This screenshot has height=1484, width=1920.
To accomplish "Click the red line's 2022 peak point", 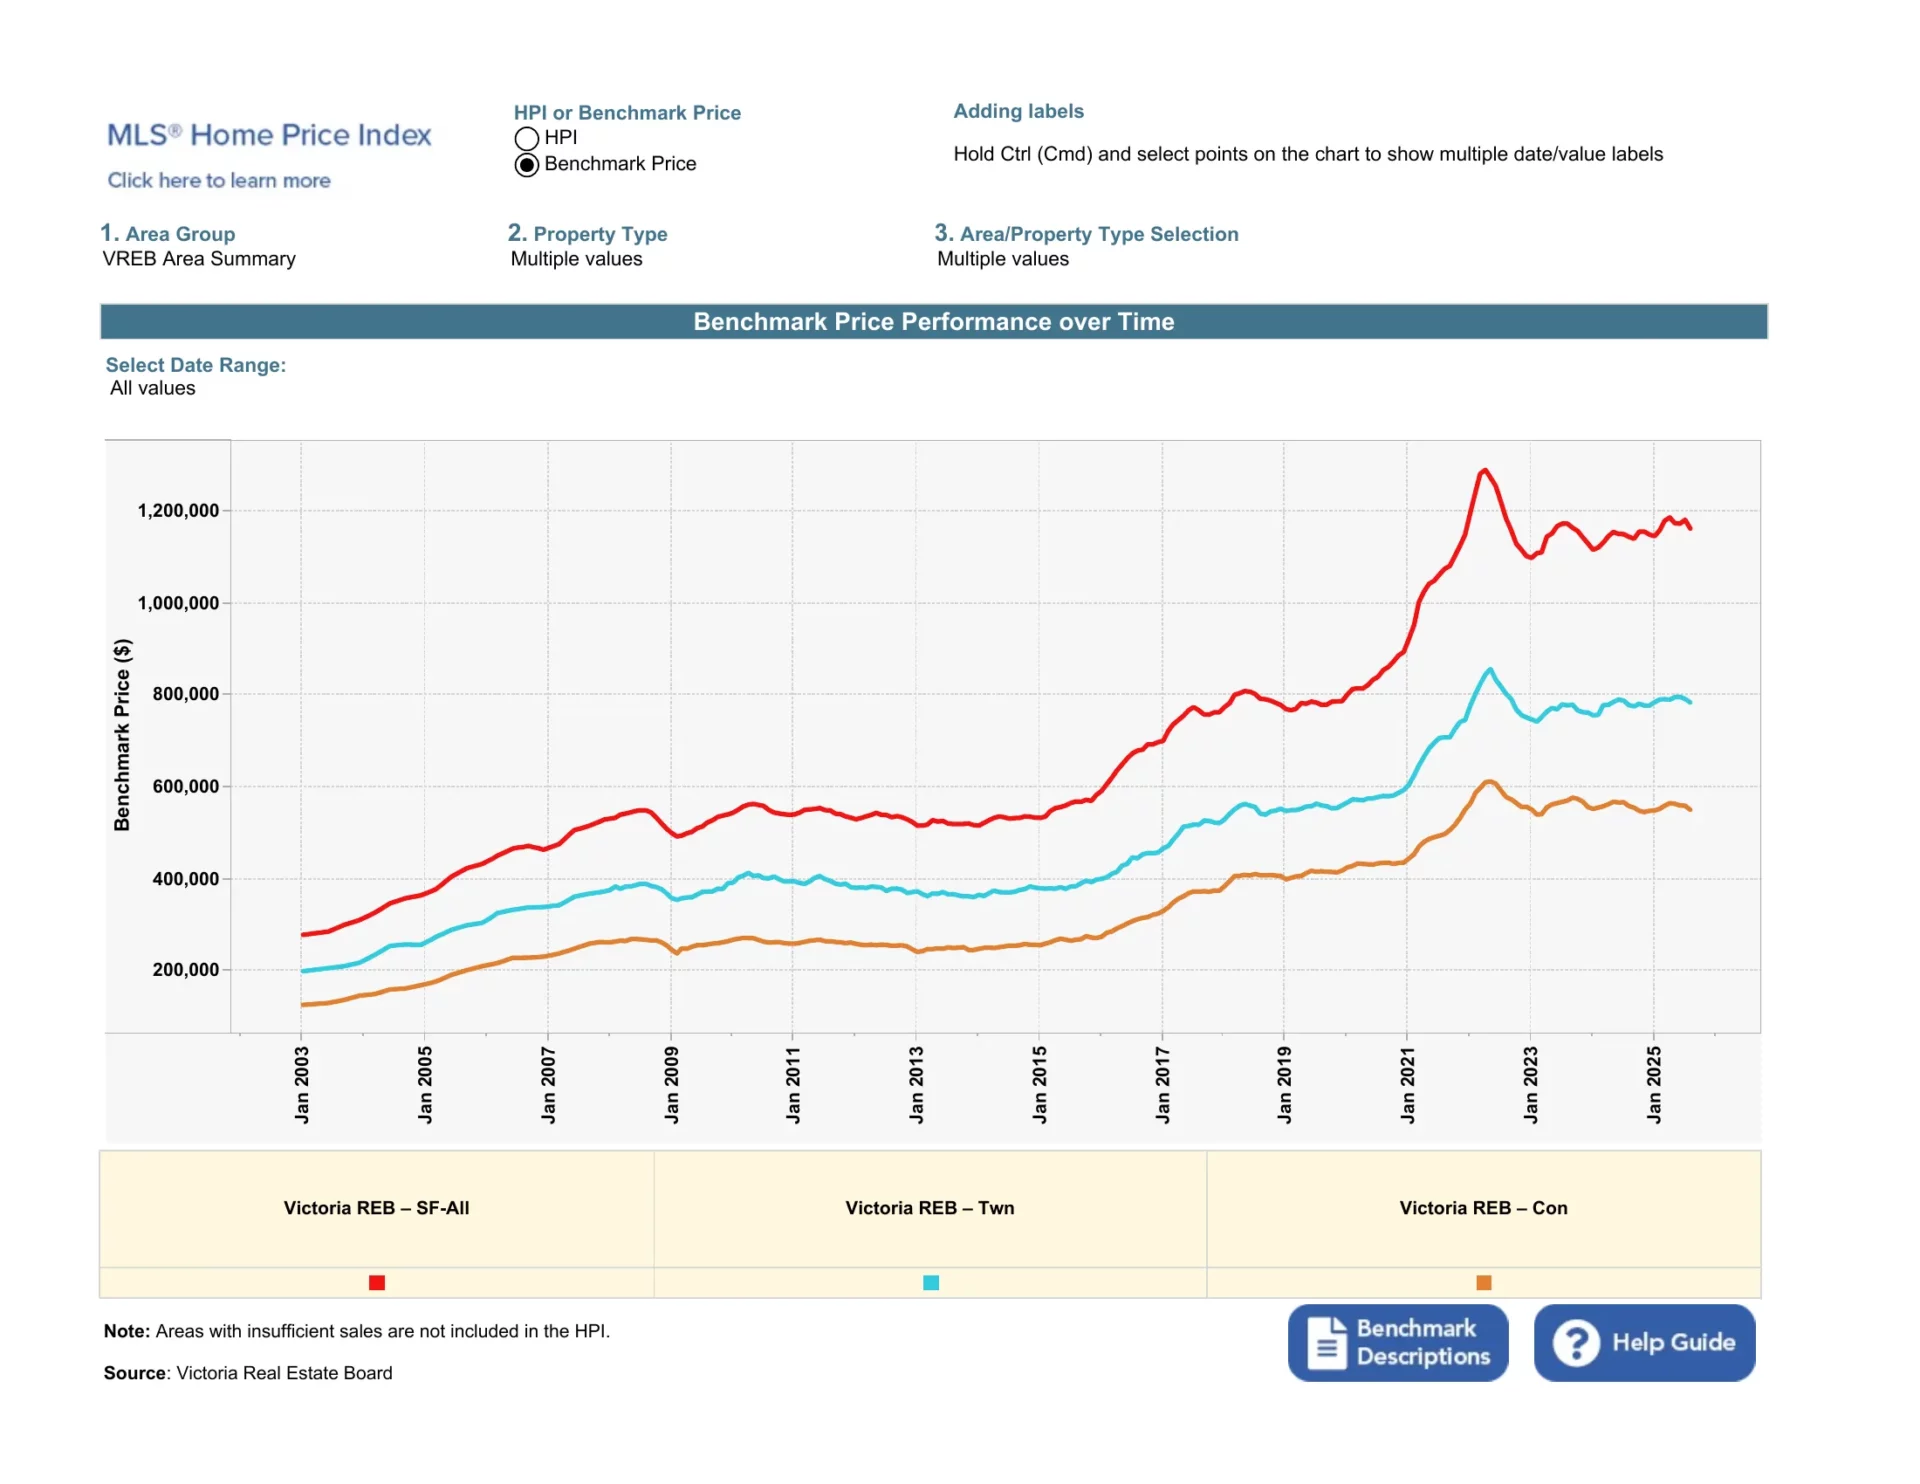I will coord(1485,470).
